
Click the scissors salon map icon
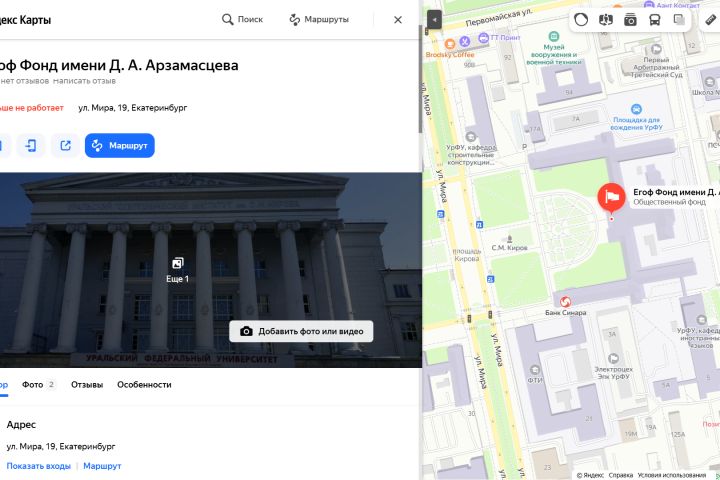pos(465,42)
